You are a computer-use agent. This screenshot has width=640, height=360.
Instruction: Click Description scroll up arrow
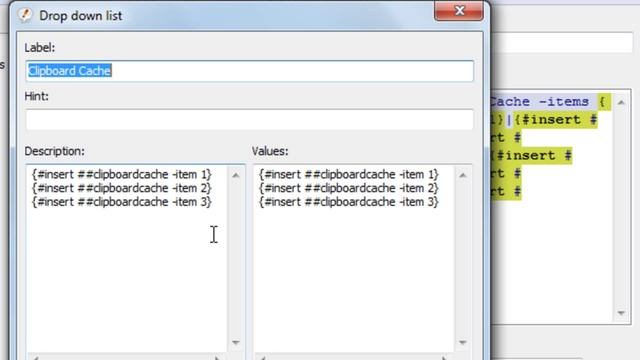pos(236,176)
